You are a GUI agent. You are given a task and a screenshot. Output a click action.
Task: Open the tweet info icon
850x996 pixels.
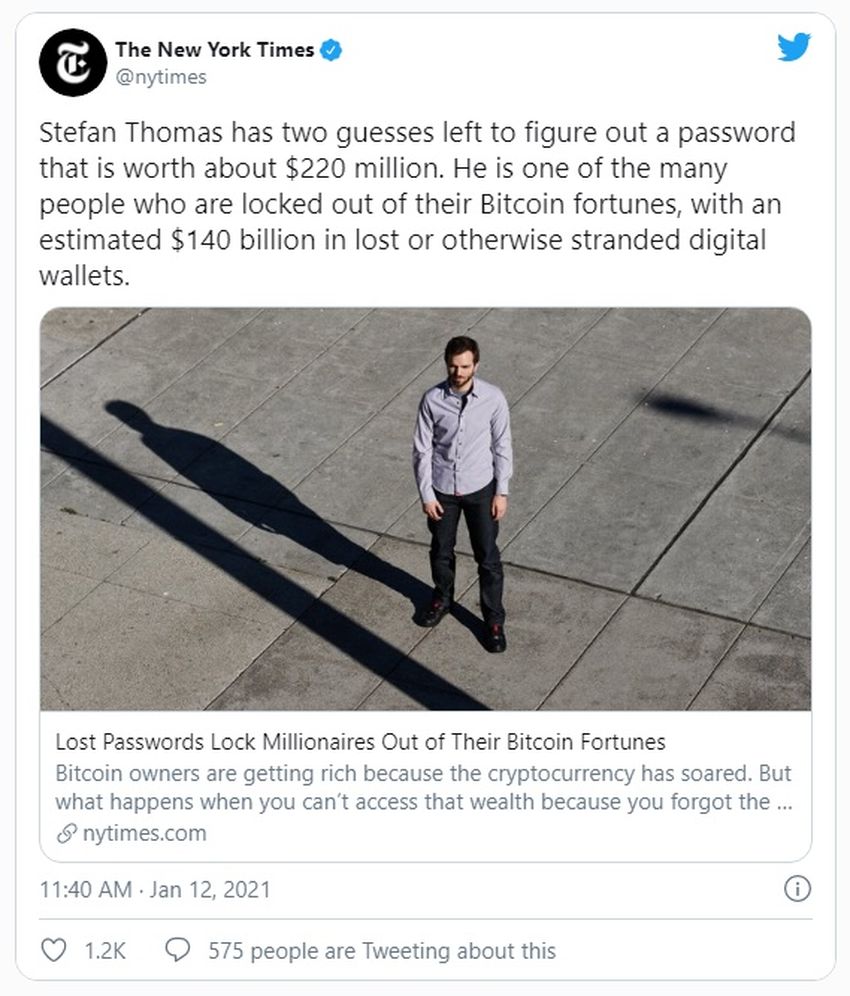797,889
